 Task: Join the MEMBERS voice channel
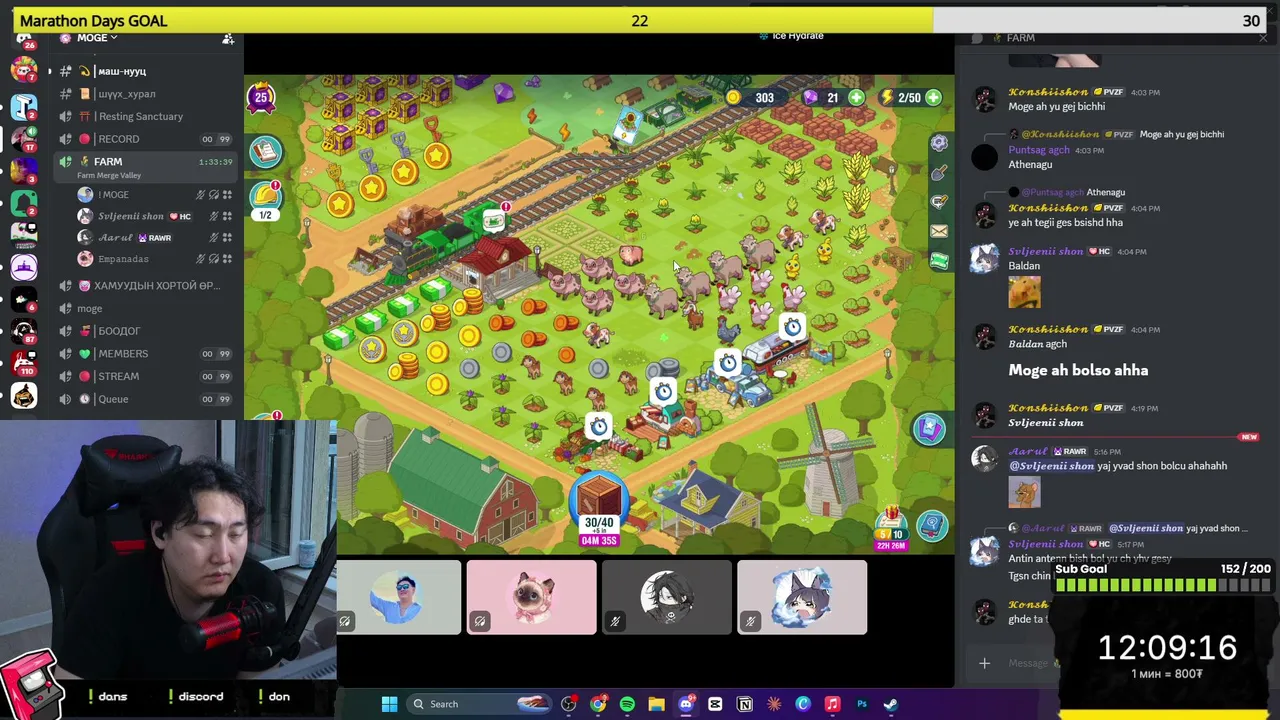146,354
